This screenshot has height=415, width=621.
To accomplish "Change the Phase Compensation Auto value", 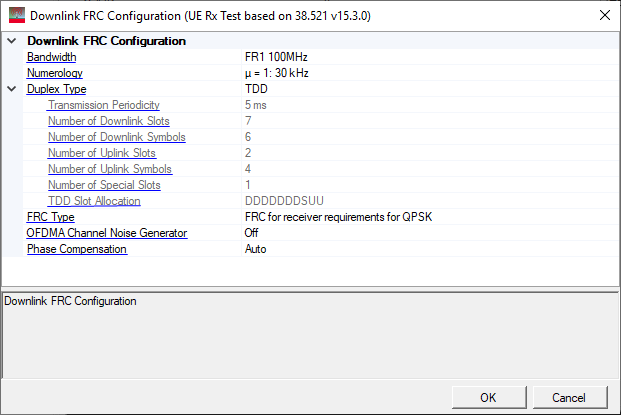I will click(430, 249).
